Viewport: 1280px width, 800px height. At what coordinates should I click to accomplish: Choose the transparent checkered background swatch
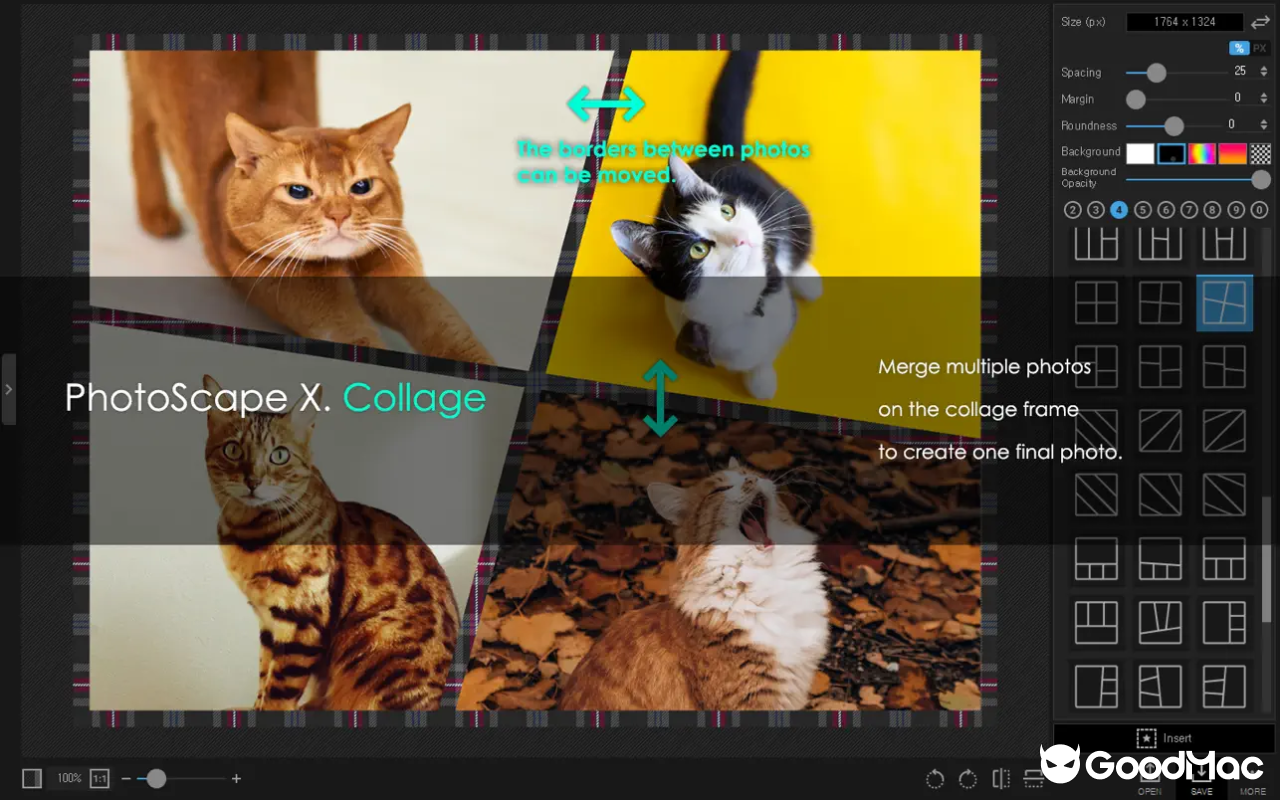pyautogui.click(x=1260, y=153)
